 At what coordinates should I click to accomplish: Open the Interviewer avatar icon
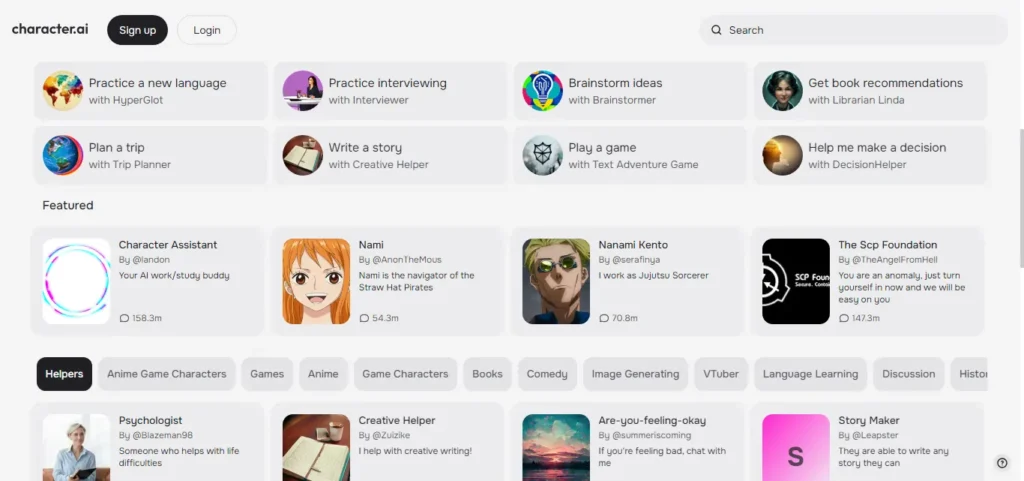click(x=302, y=91)
